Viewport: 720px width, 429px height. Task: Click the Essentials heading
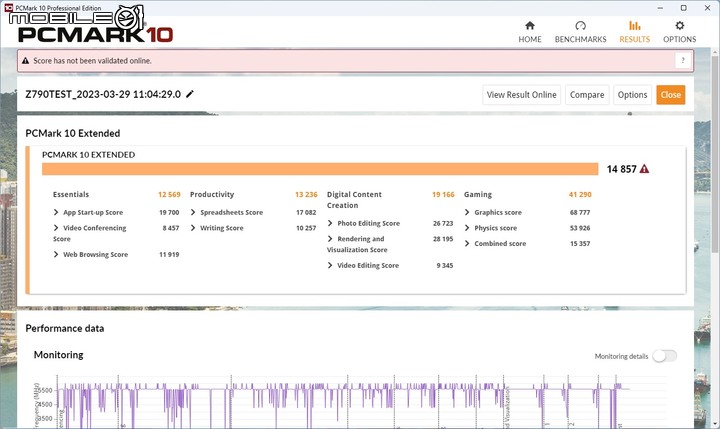pyautogui.click(x=71, y=195)
